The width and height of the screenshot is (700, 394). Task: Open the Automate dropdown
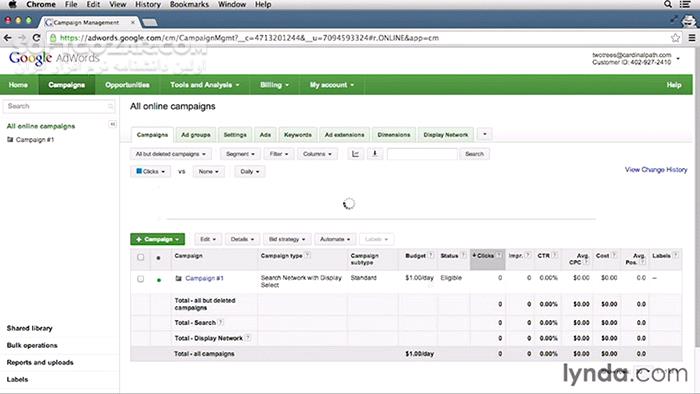[335, 239]
